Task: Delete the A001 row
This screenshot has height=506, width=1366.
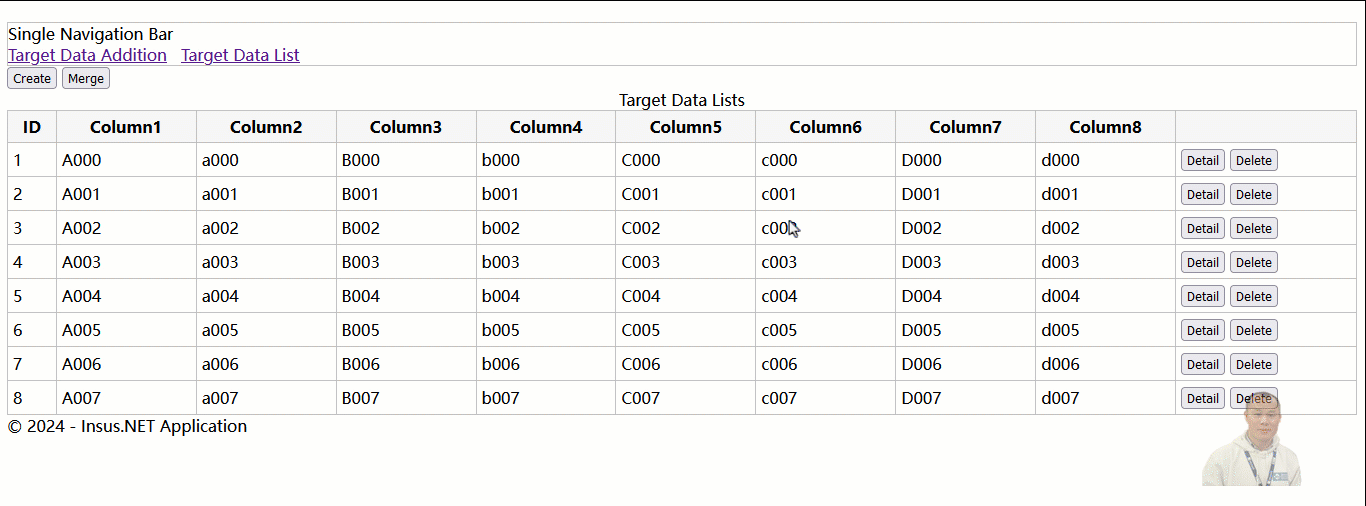Action: tap(1254, 194)
